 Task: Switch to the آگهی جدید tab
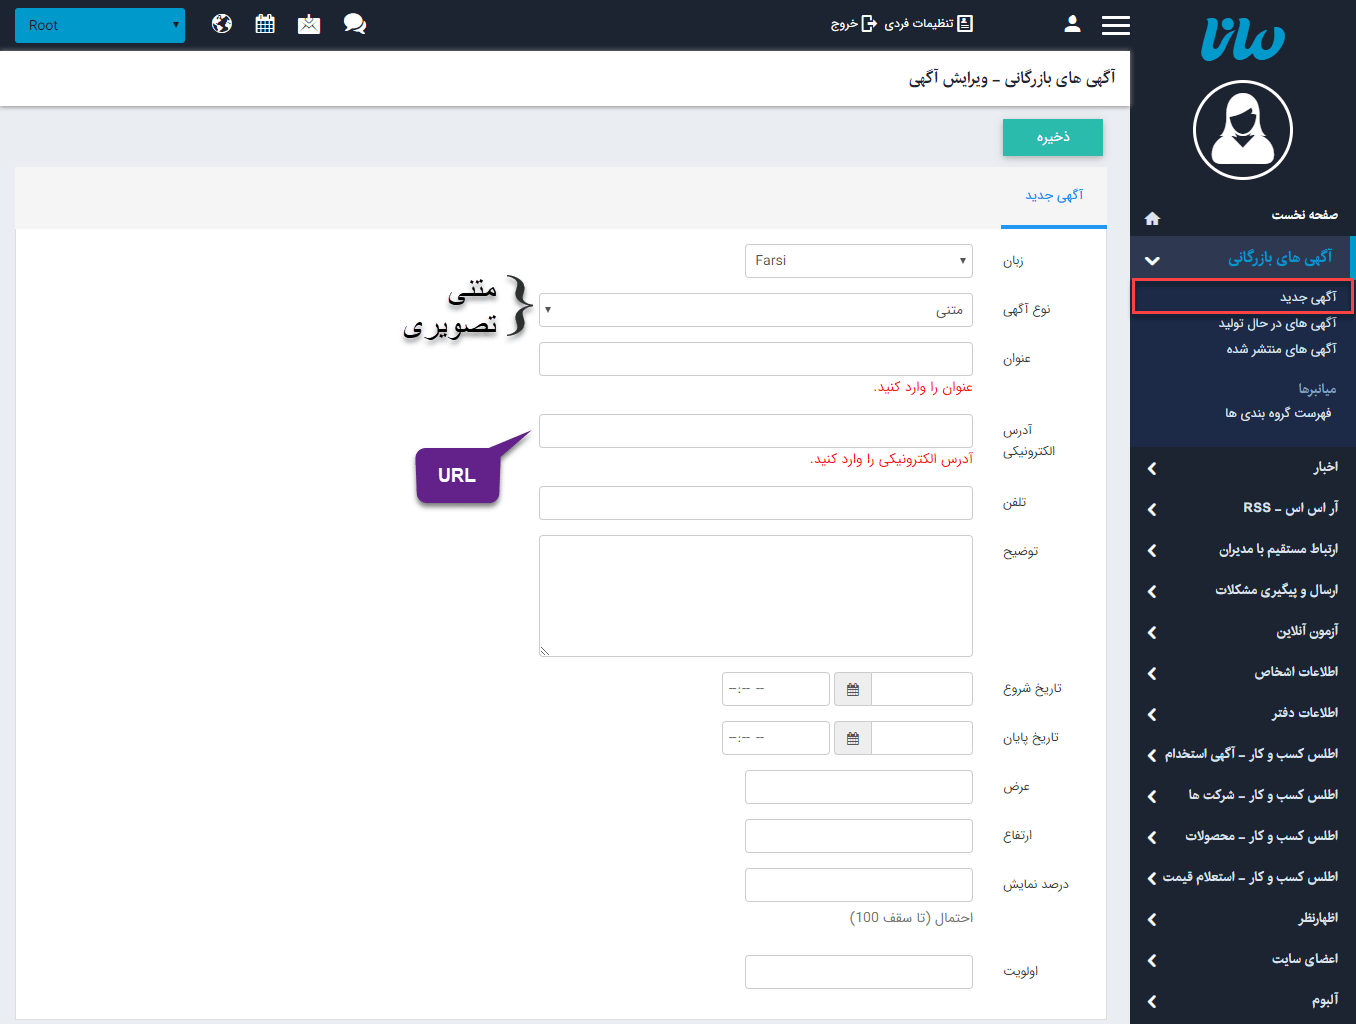click(x=1053, y=196)
